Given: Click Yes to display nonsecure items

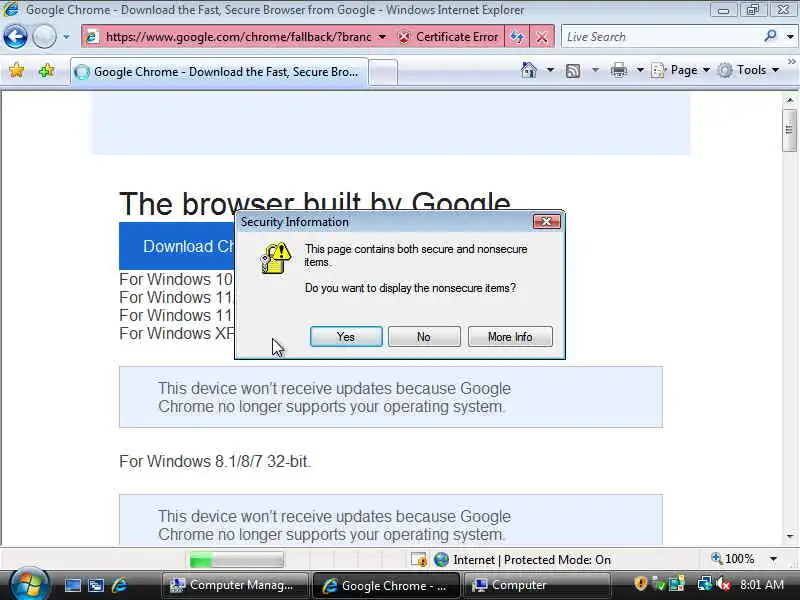Looking at the screenshot, I should 346,337.
